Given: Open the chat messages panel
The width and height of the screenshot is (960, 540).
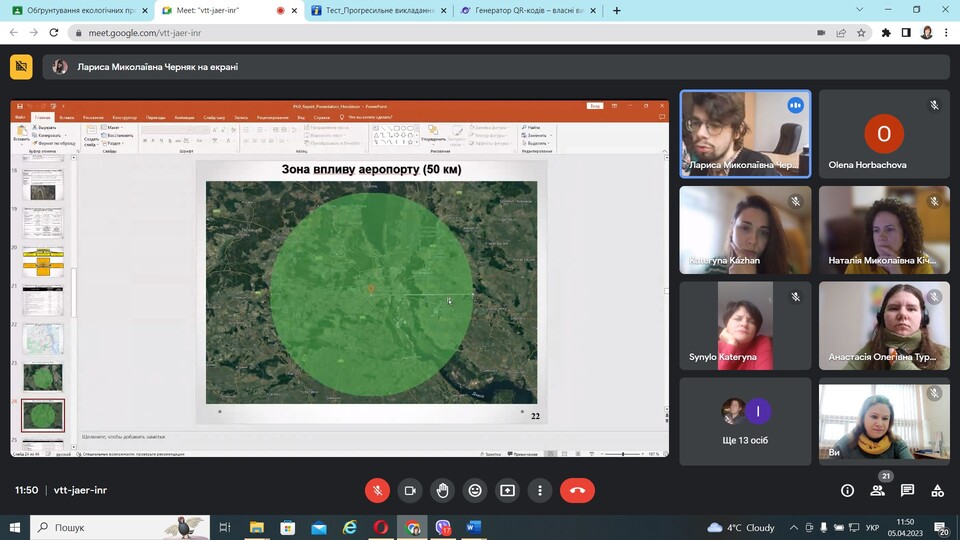Looking at the screenshot, I should coord(907,490).
